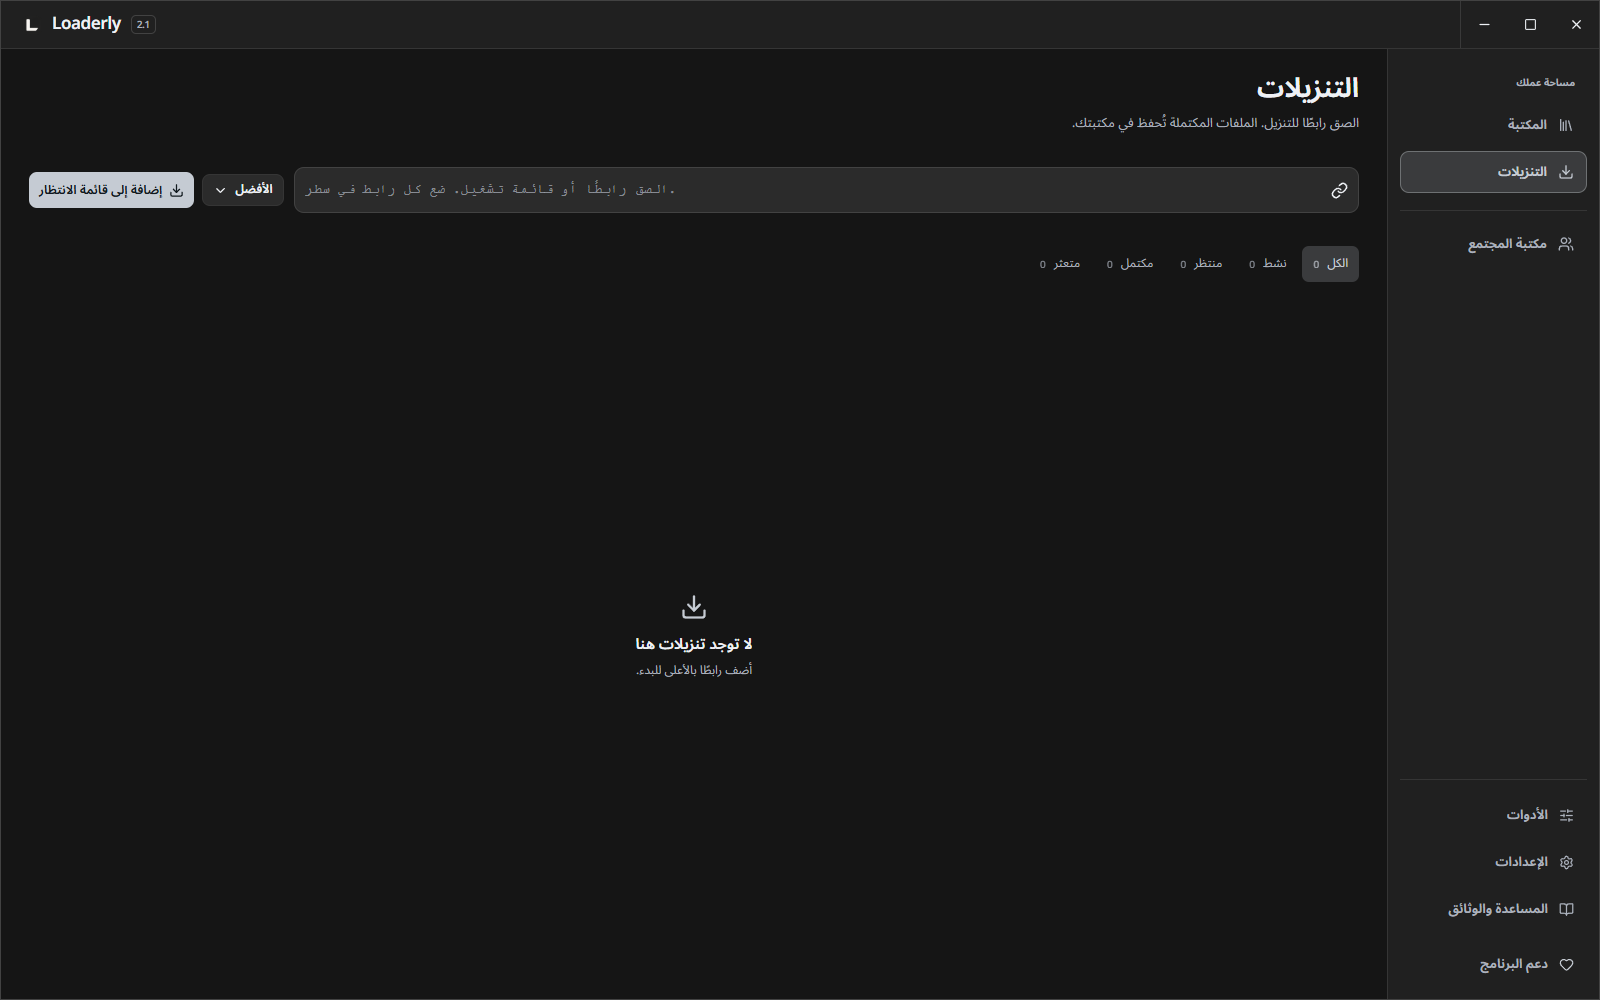1600x1000 pixels.
Task: Click the chain link icon in URL field
Action: 1339,190
